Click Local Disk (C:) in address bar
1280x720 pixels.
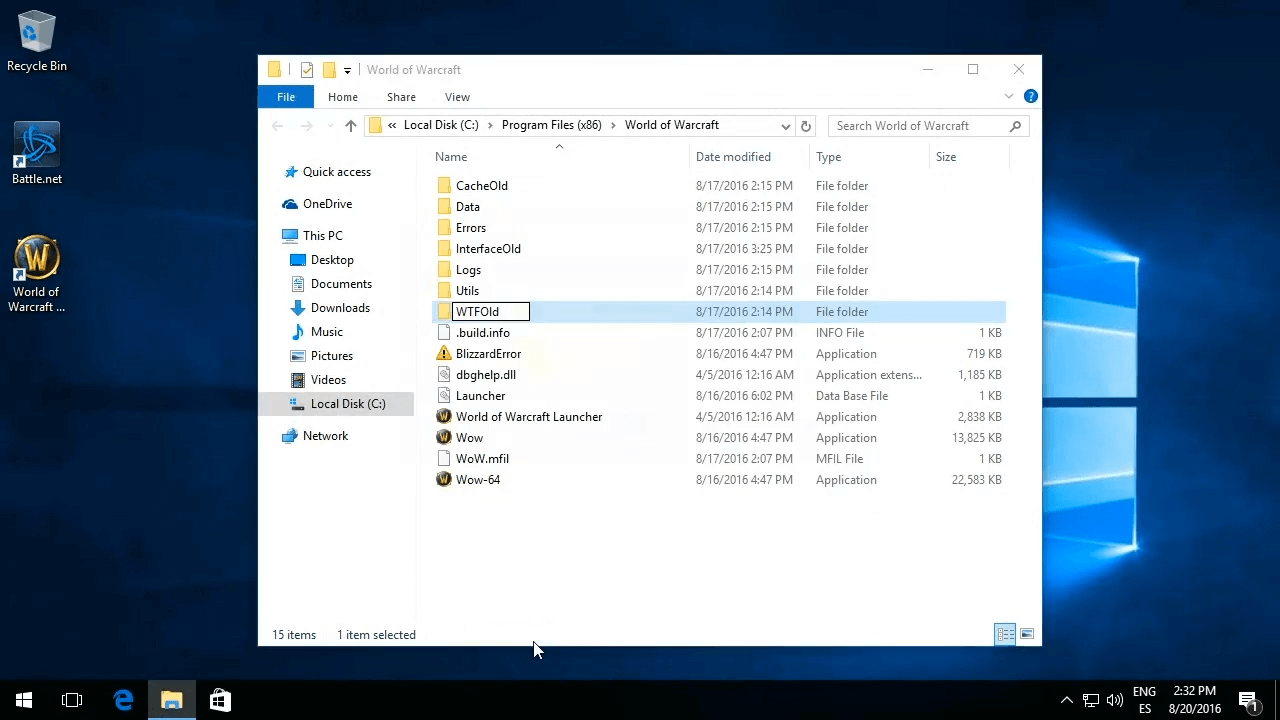[441, 125]
